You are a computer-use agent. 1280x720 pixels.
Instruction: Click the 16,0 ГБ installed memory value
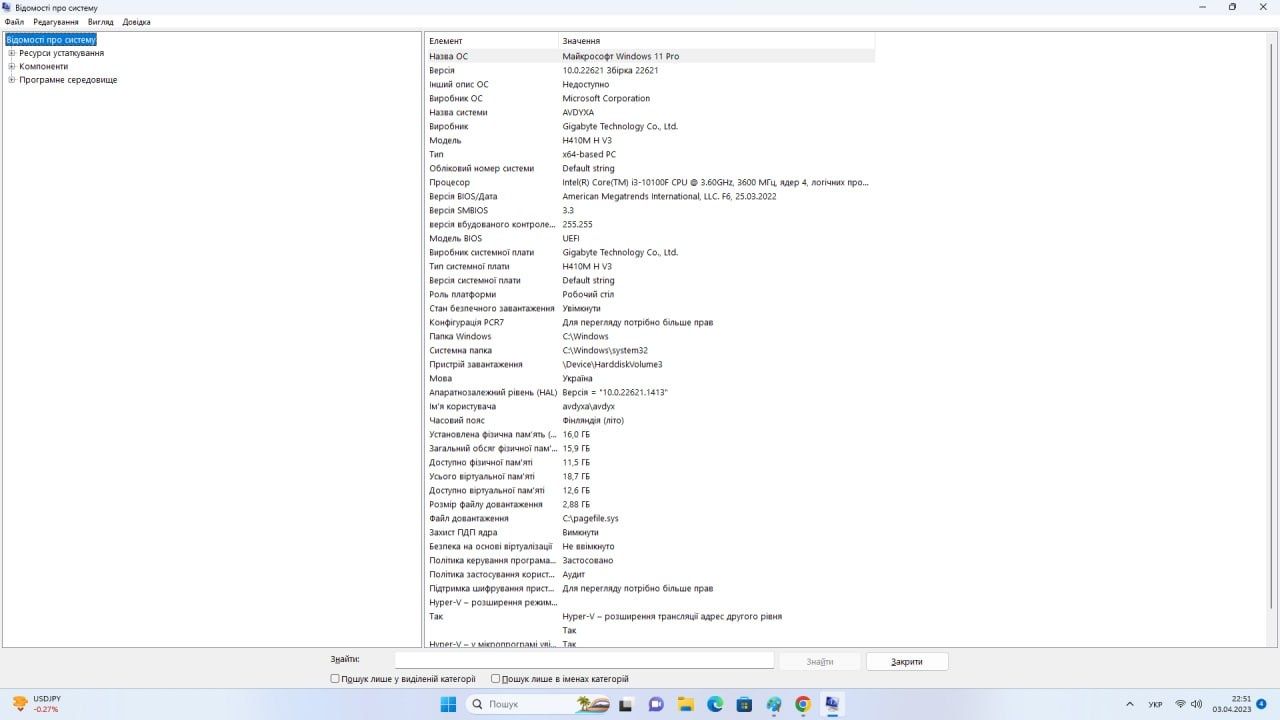point(576,434)
